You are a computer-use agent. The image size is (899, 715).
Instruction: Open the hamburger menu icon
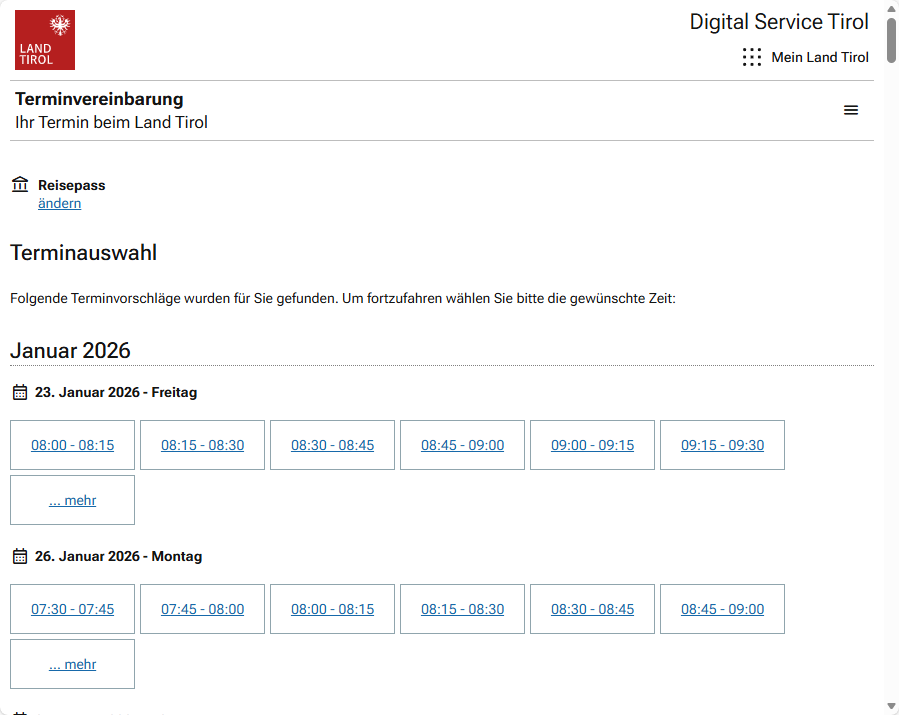[851, 110]
